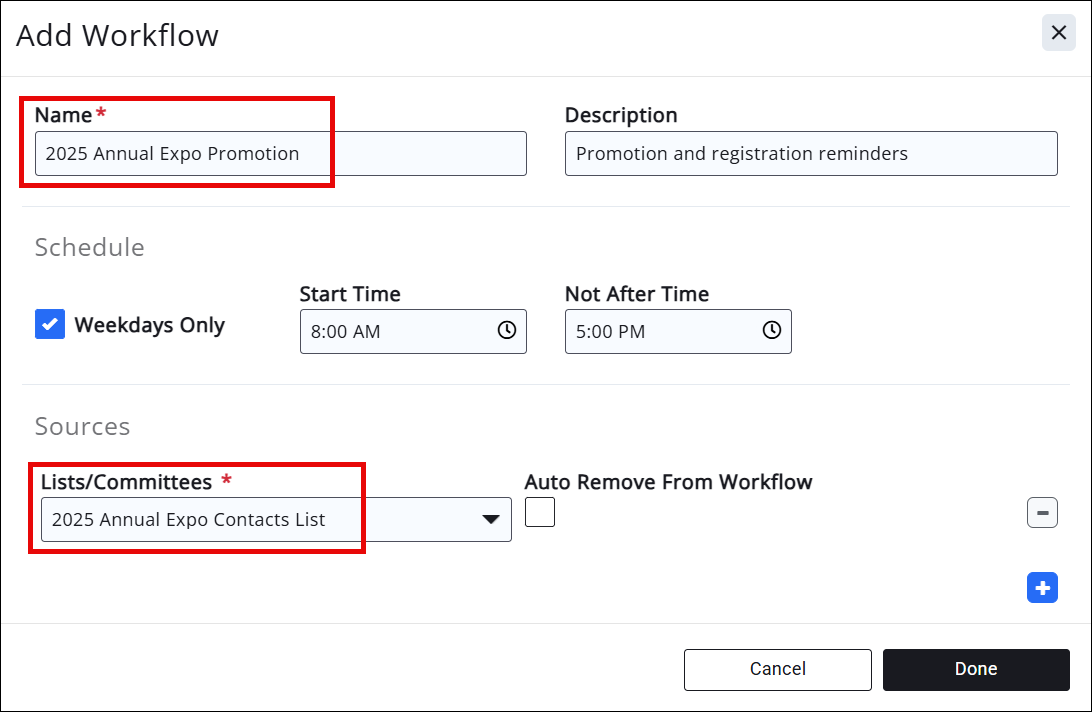Click the Lists/Committees field label
Image resolution: width=1092 pixels, height=712 pixels.
tap(126, 482)
